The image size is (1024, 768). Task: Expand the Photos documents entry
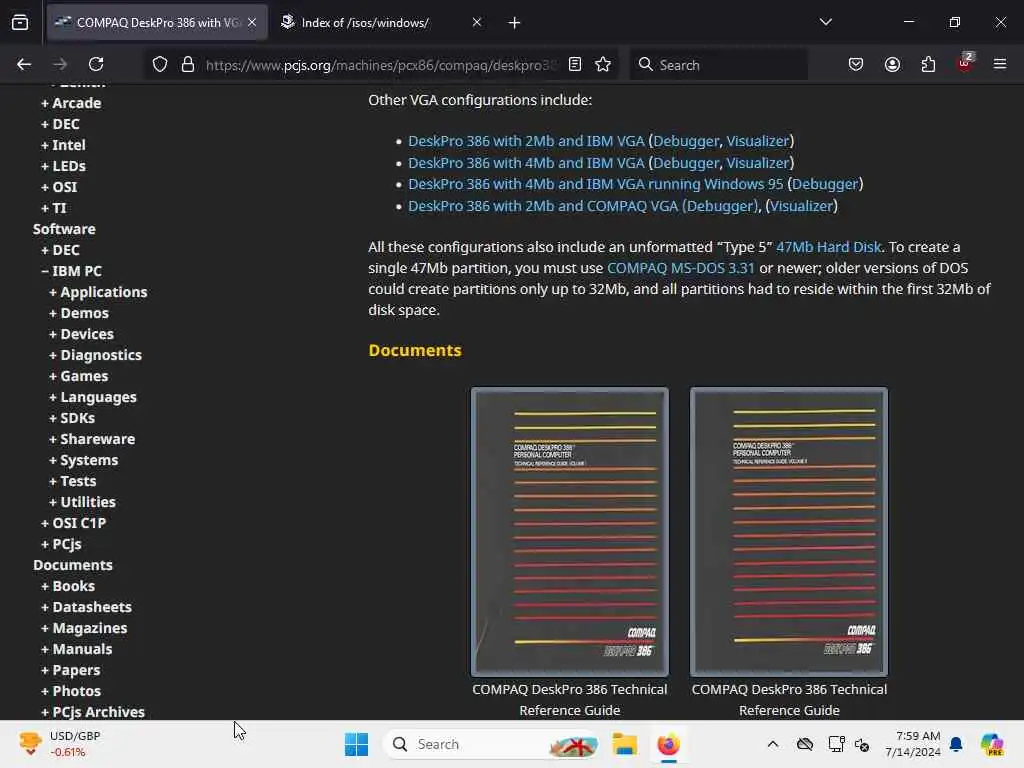[71, 691]
